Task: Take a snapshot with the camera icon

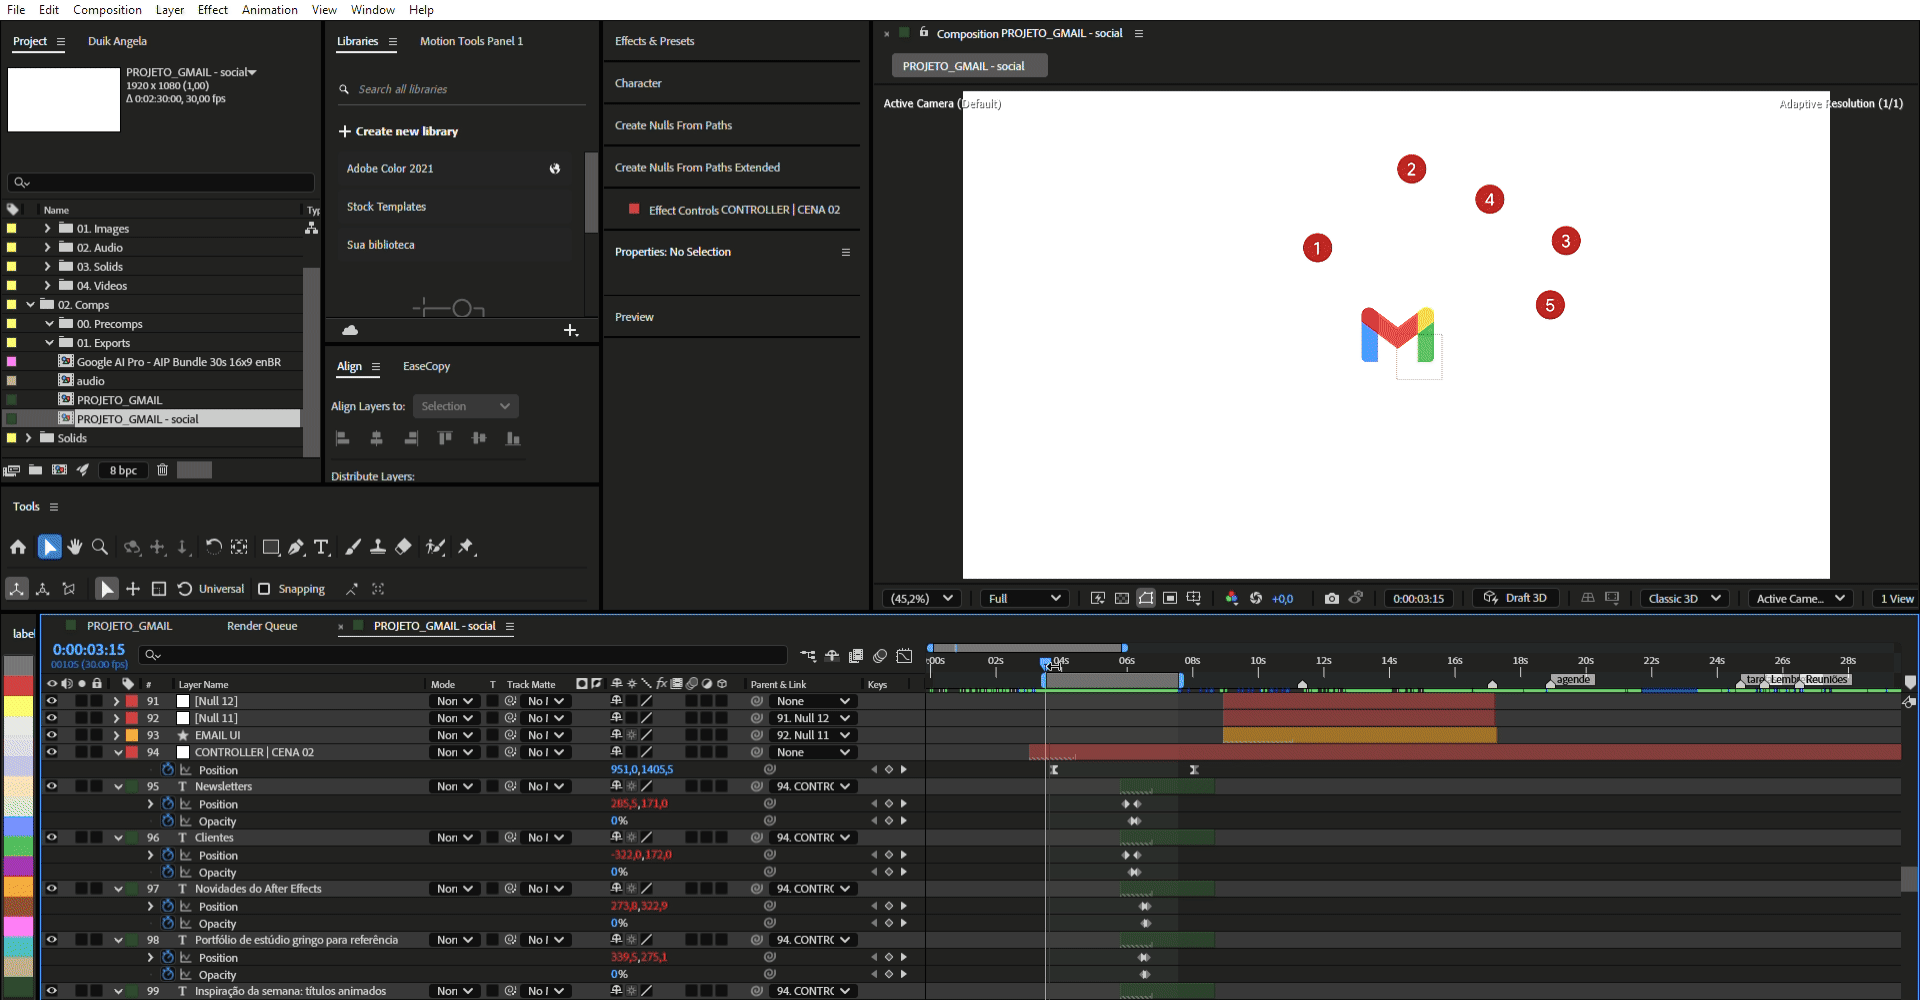Action: coord(1332,598)
